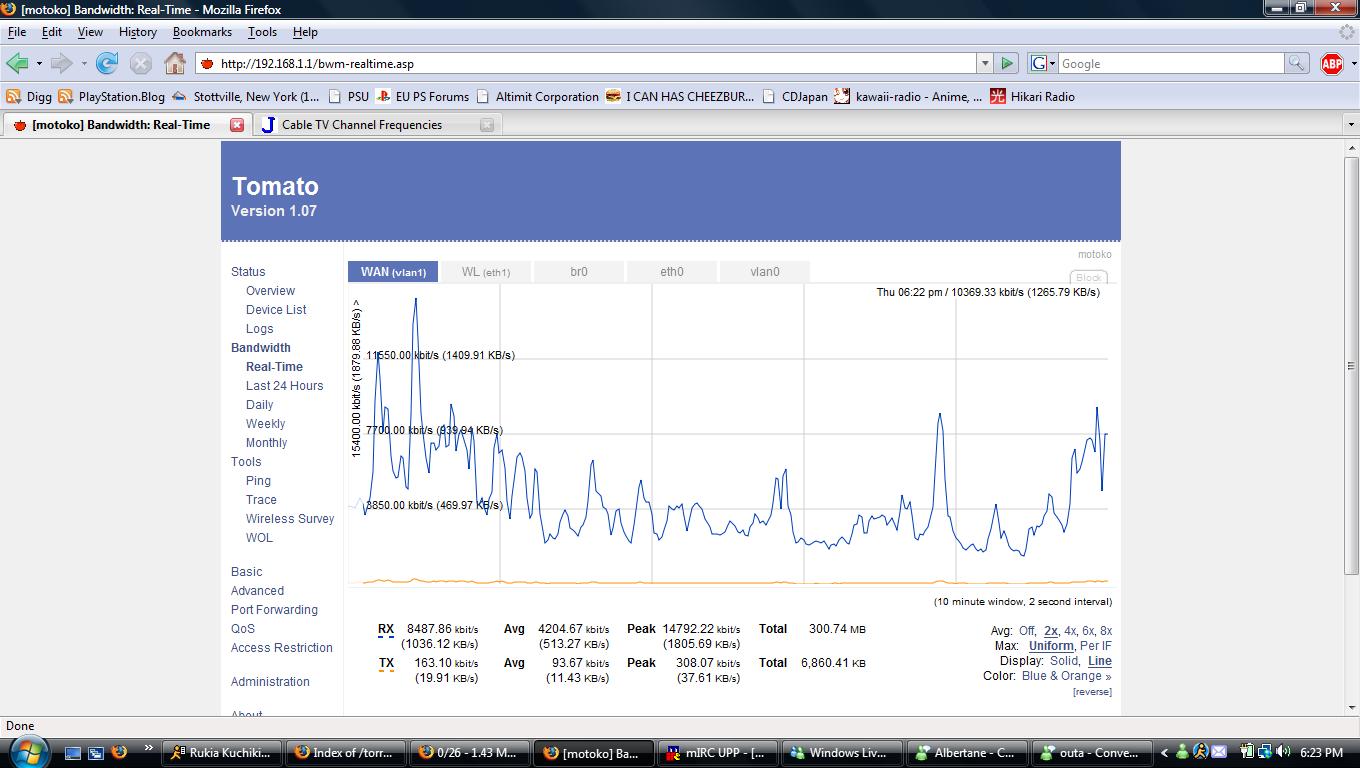
Task: Change graph color Blue & Orange
Action: (x=1066, y=676)
